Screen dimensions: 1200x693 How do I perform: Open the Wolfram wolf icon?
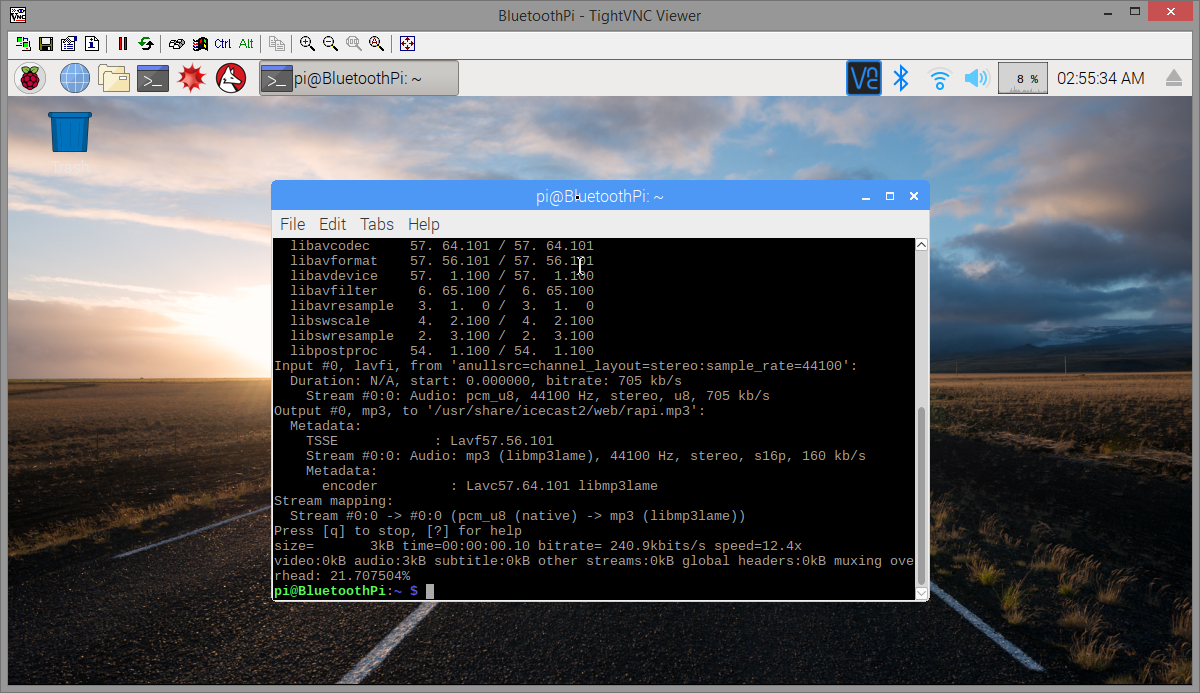click(231, 78)
